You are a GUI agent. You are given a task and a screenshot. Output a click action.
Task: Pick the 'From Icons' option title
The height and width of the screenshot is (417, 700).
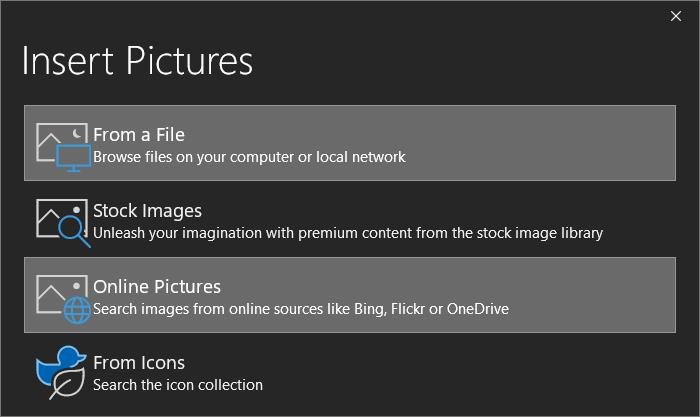coord(139,363)
